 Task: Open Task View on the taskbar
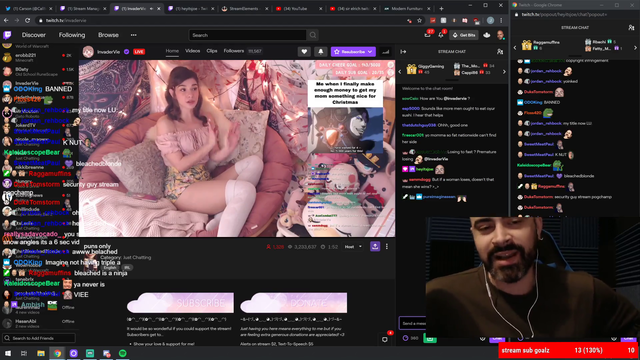coord(24,353)
